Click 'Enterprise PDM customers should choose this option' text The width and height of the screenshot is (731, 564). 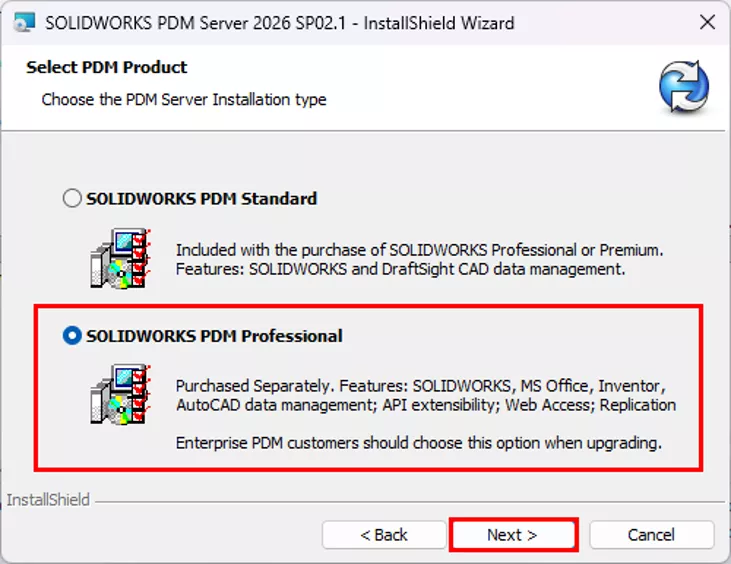pos(419,443)
